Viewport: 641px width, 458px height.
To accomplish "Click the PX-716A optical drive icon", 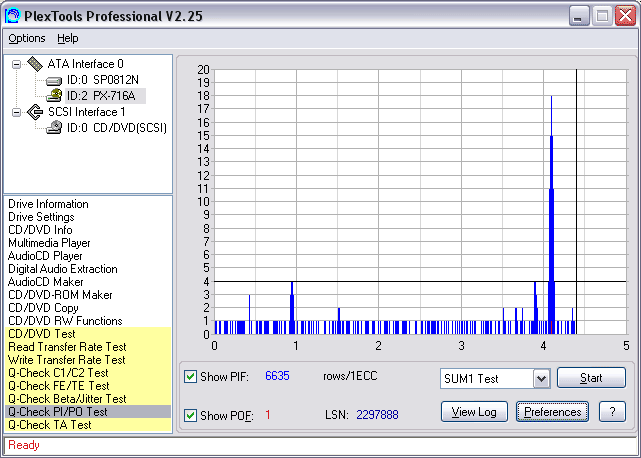I will coord(54,96).
